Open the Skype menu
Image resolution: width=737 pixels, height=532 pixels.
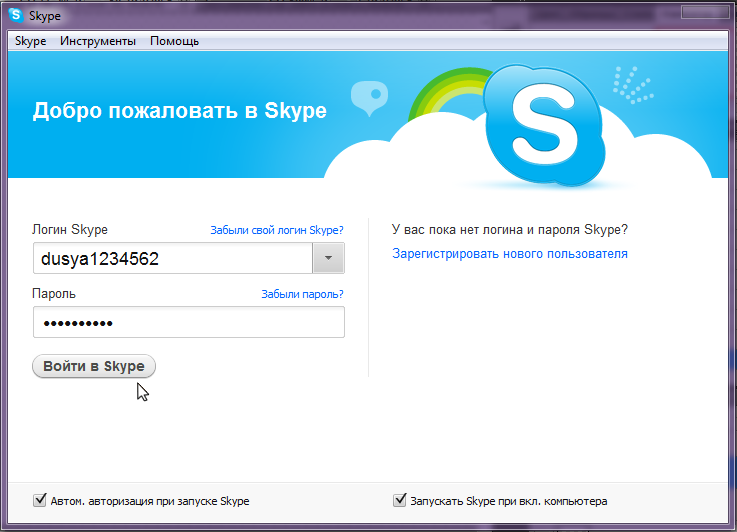tap(30, 41)
